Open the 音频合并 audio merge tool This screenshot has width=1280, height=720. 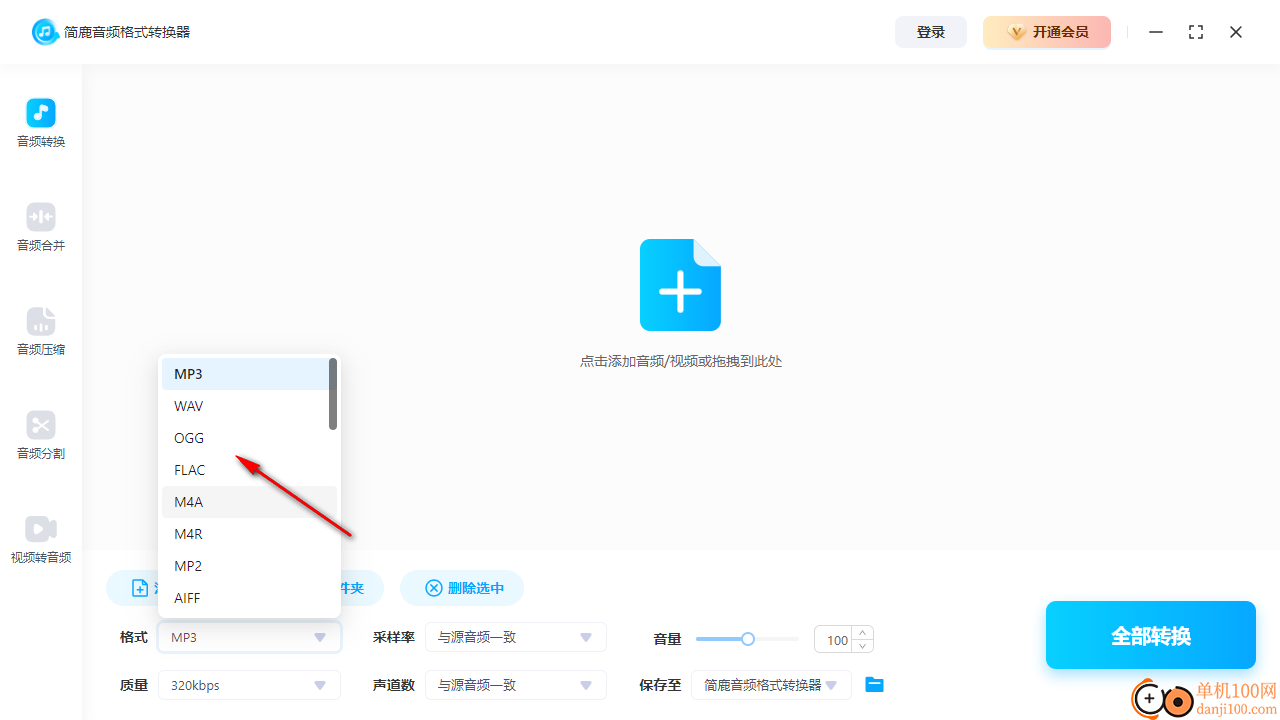click(41, 228)
